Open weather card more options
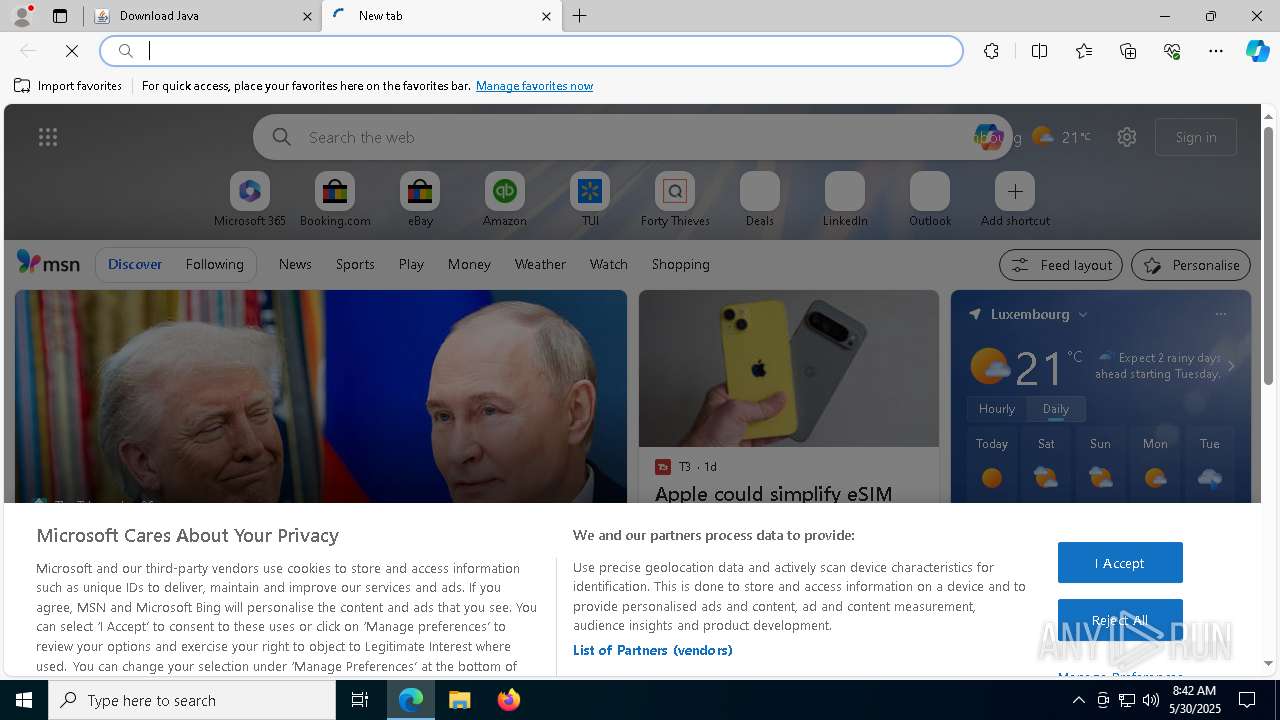1280x720 pixels. [x=1220, y=314]
